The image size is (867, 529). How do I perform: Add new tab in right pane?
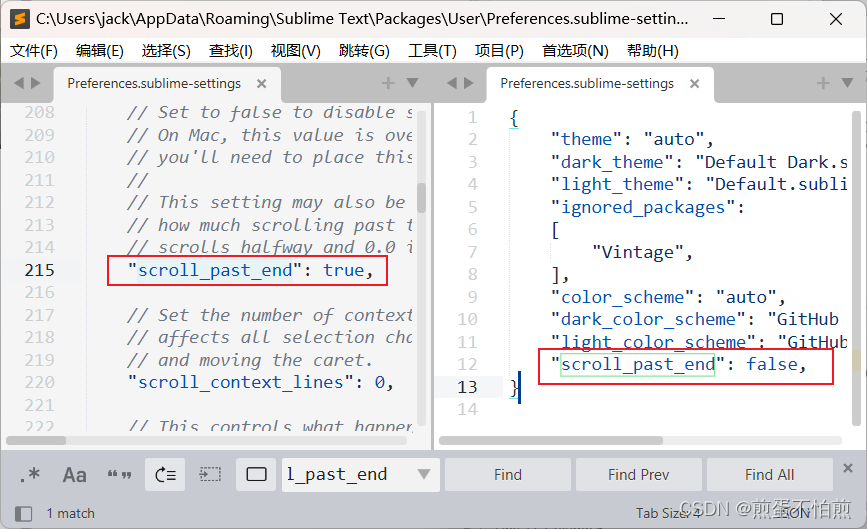tap(823, 83)
